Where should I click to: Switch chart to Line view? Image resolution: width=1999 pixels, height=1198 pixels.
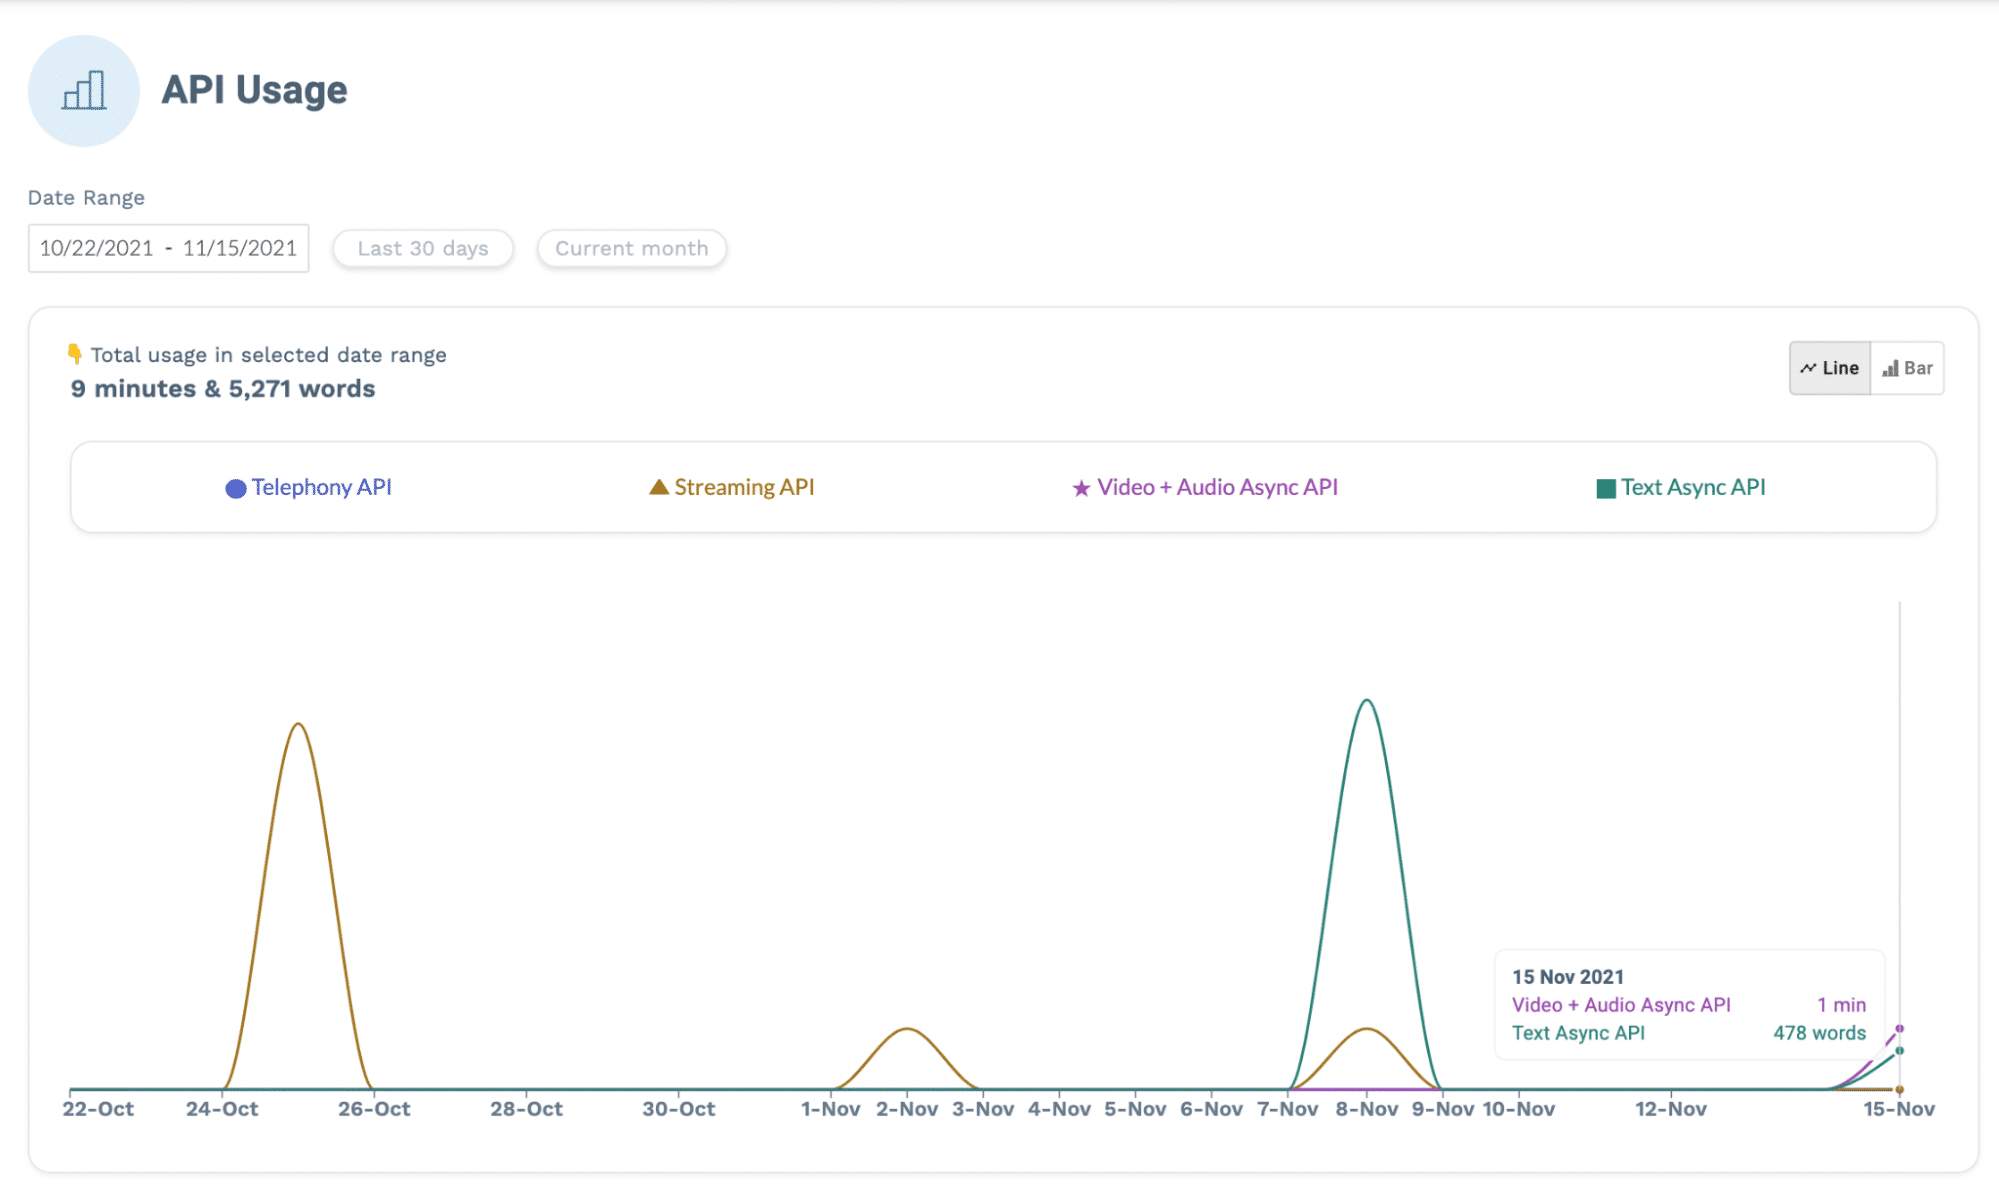[x=1829, y=368]
